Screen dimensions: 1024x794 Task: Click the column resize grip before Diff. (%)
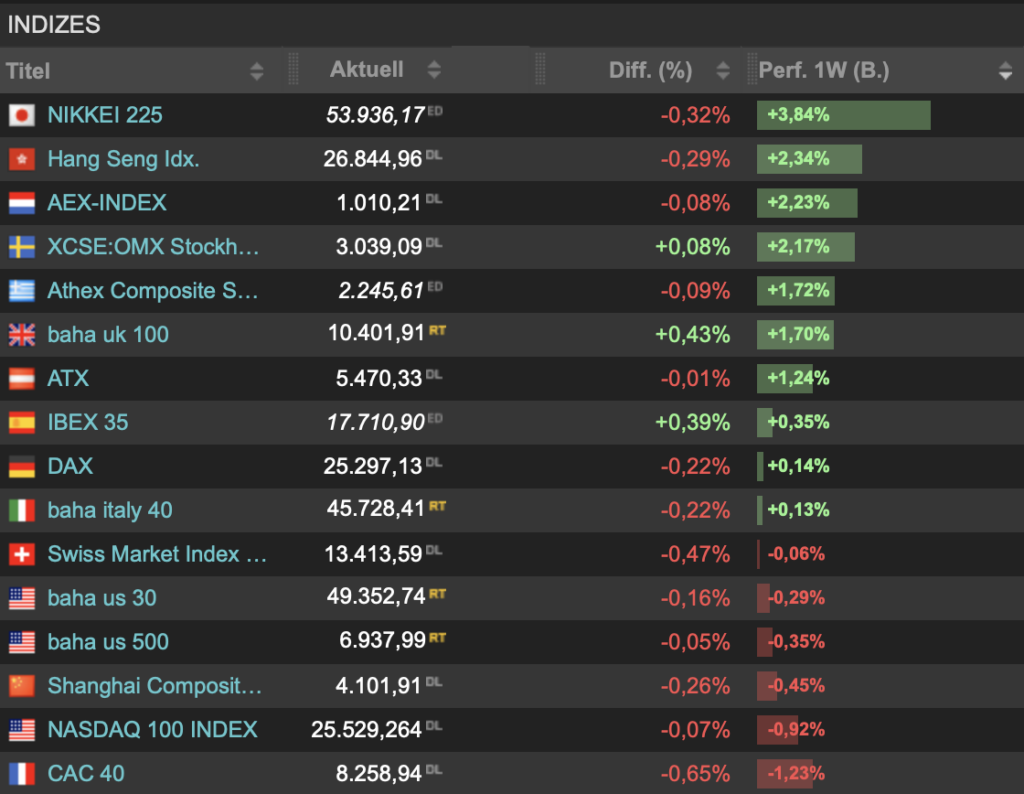(540, 70)
